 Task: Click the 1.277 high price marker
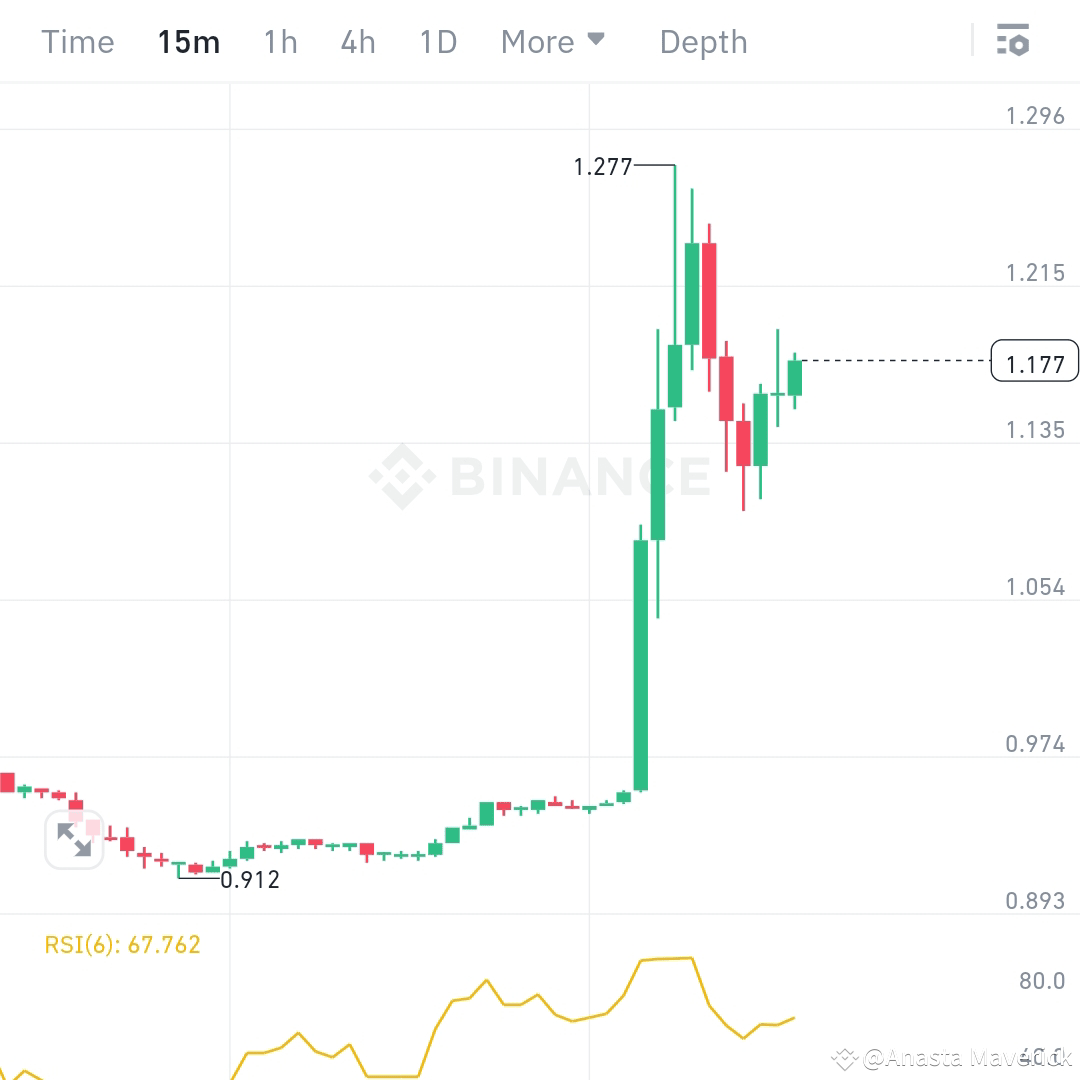click(x=603, y=167)
